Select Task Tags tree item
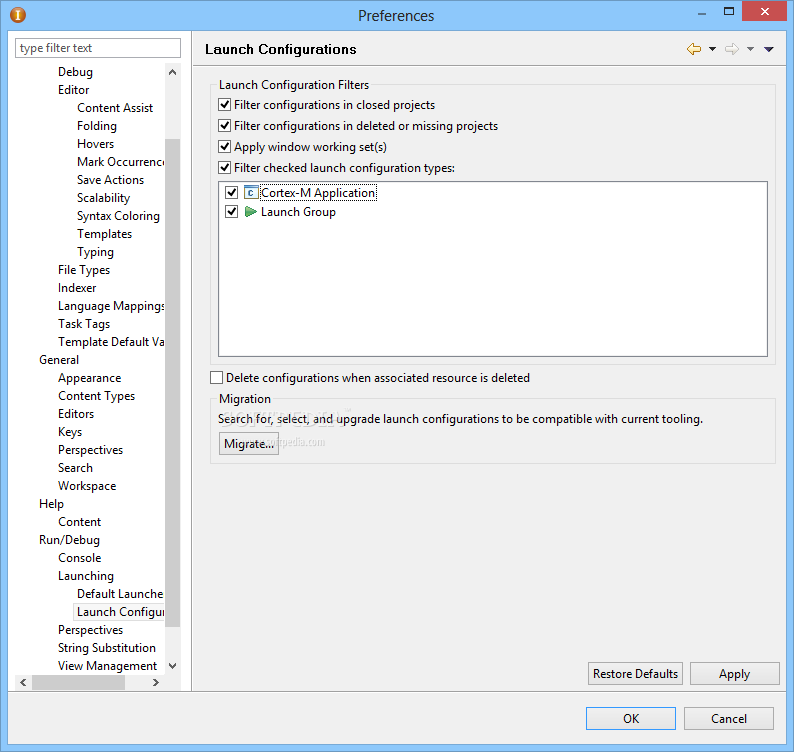 pos(84,324)
